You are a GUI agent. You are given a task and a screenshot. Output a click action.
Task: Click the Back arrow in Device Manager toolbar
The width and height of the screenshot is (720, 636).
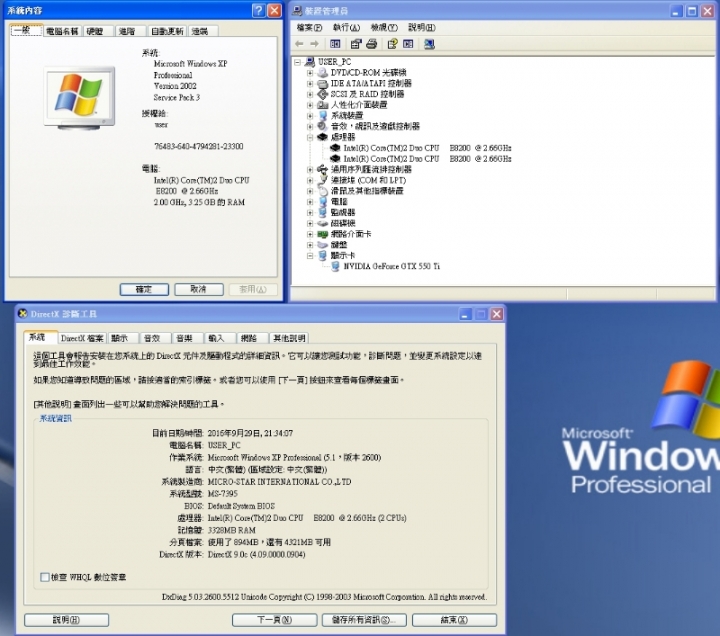(x=299, y=44)
